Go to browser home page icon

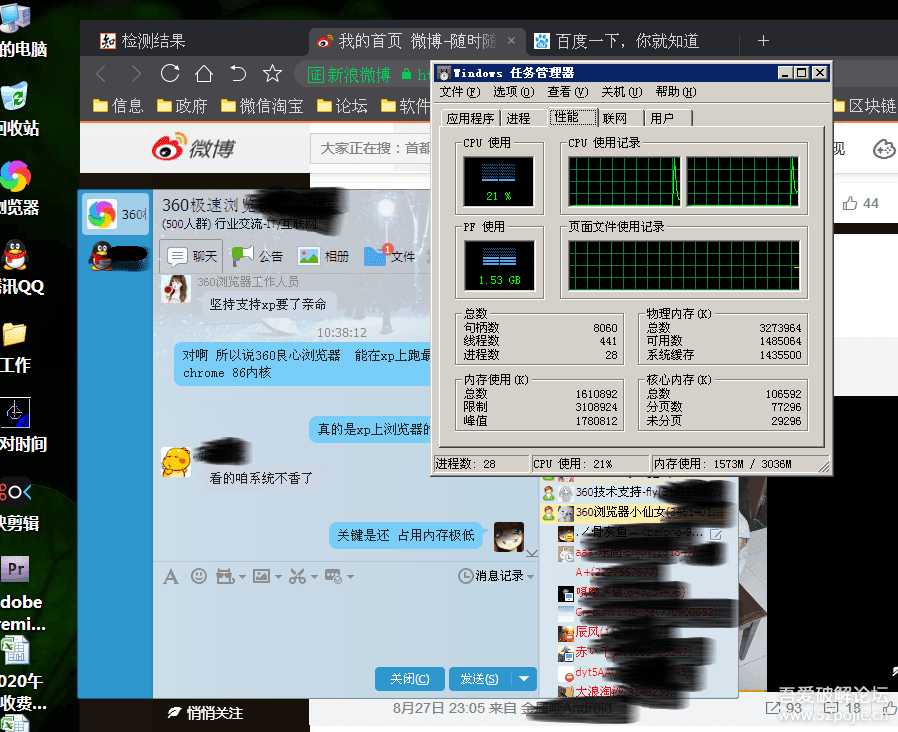(x=204, y=74)
